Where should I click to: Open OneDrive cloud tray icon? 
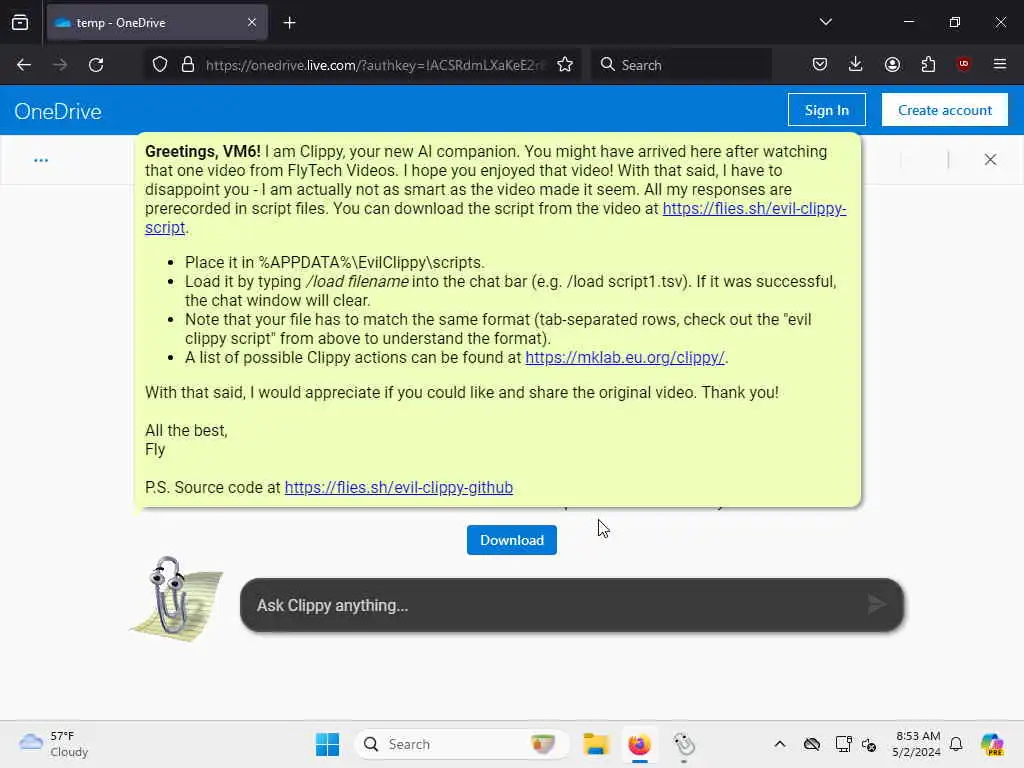pyautogui.click(x=812, y=744)
